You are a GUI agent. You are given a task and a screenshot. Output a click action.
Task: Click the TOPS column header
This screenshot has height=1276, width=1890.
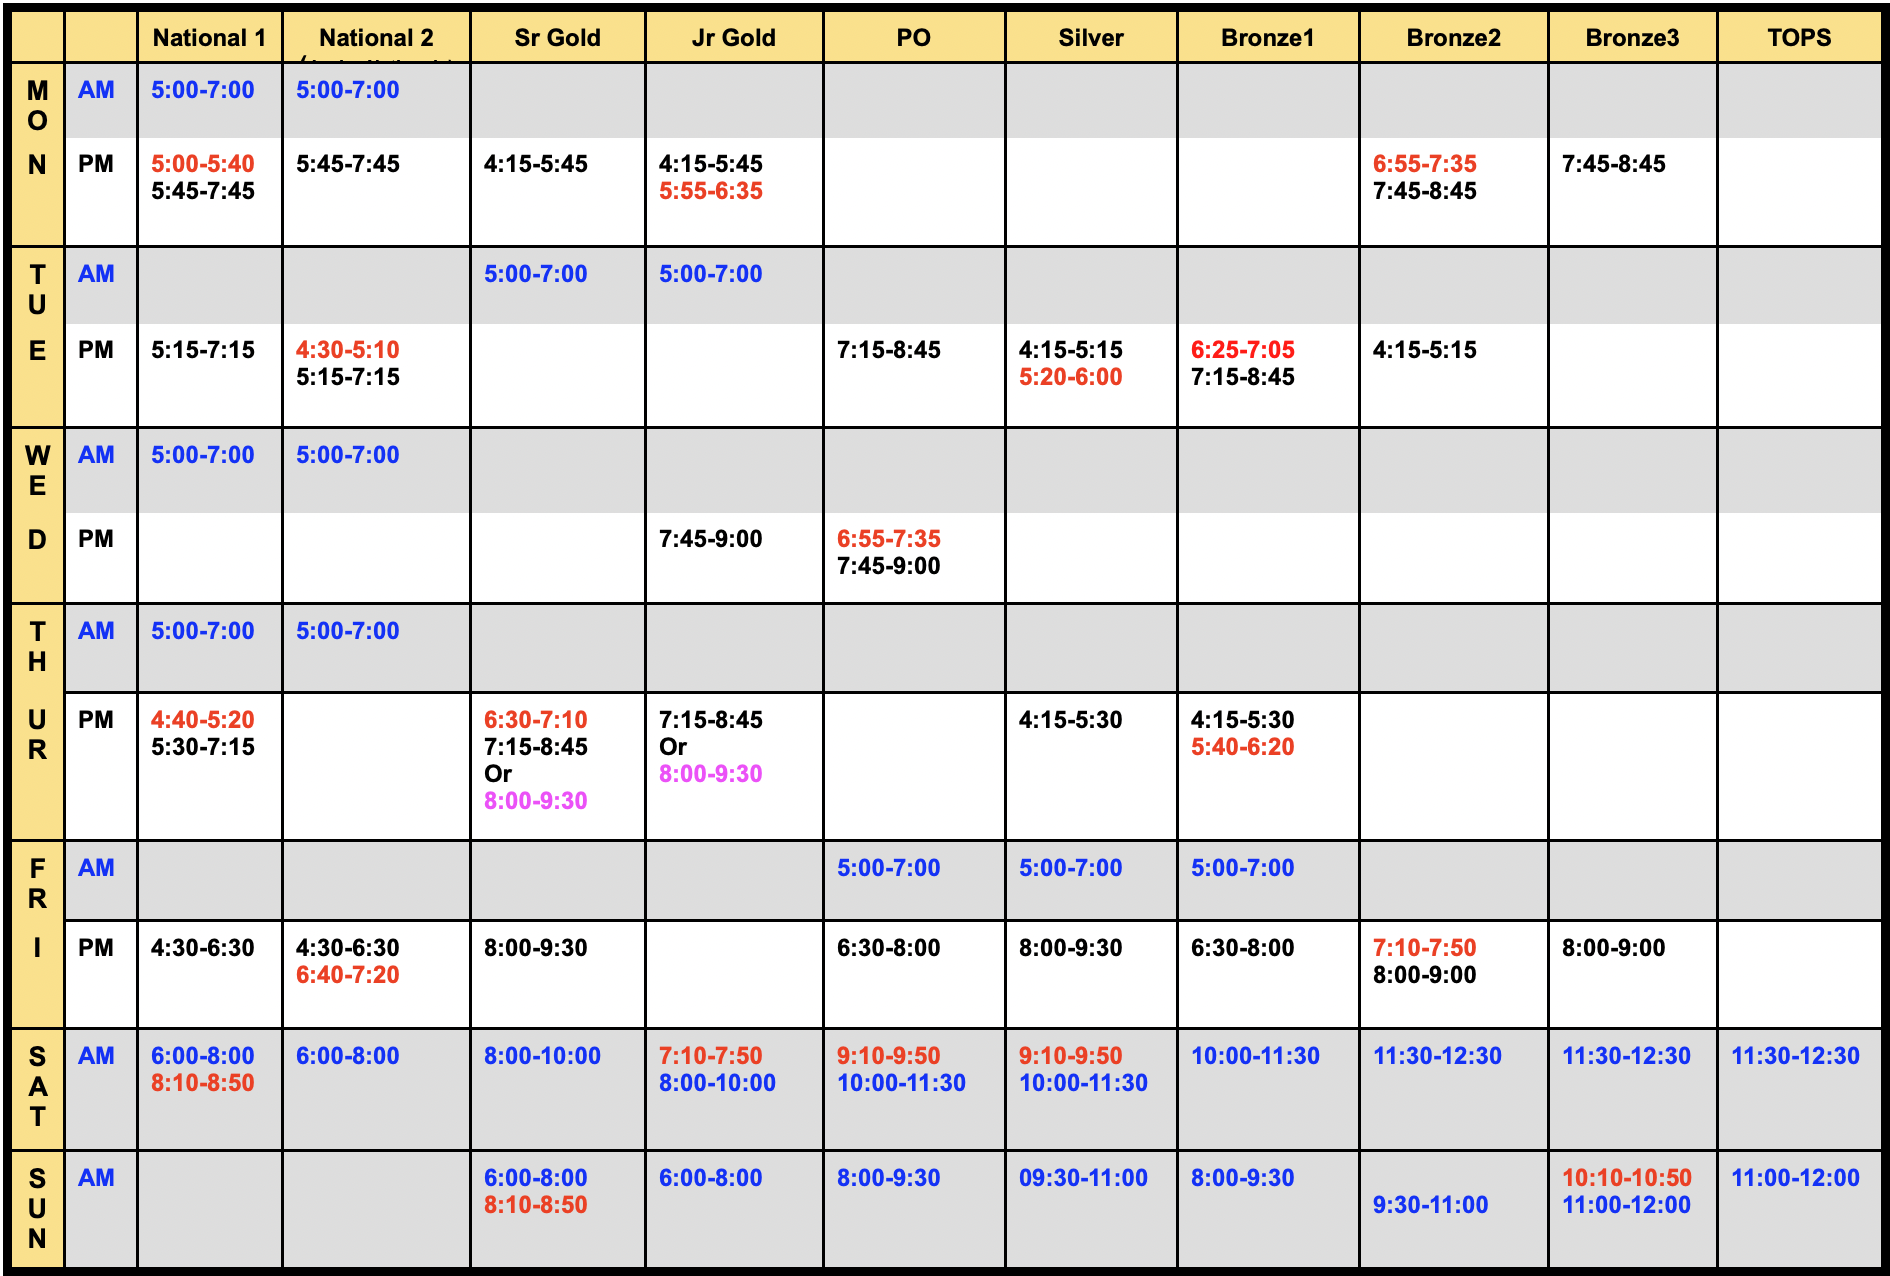pos(1798,38)
